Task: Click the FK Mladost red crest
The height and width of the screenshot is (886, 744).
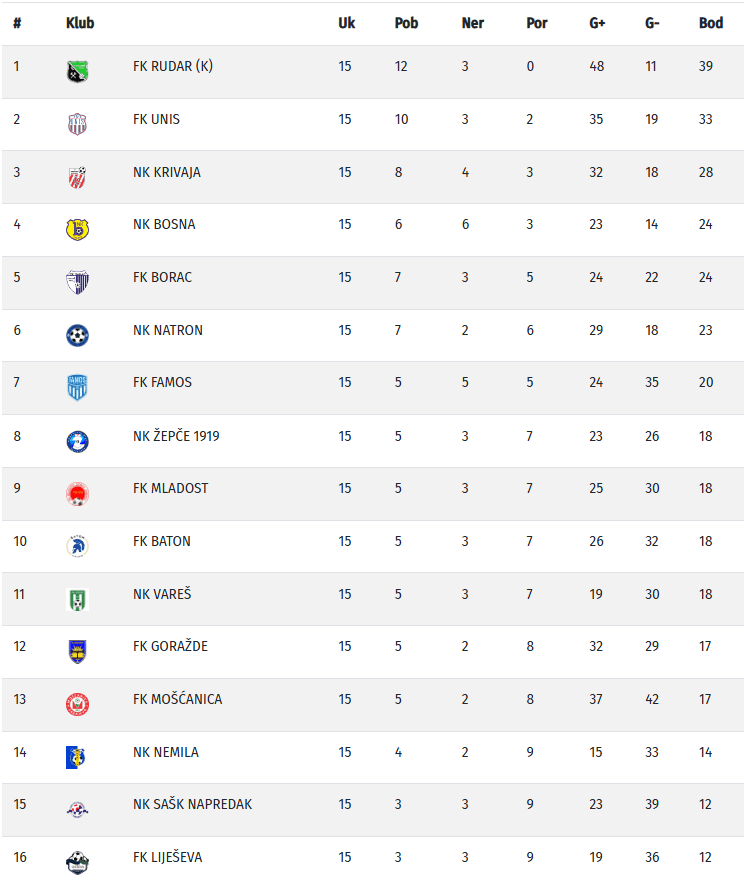Action: [x=77, y=493]
